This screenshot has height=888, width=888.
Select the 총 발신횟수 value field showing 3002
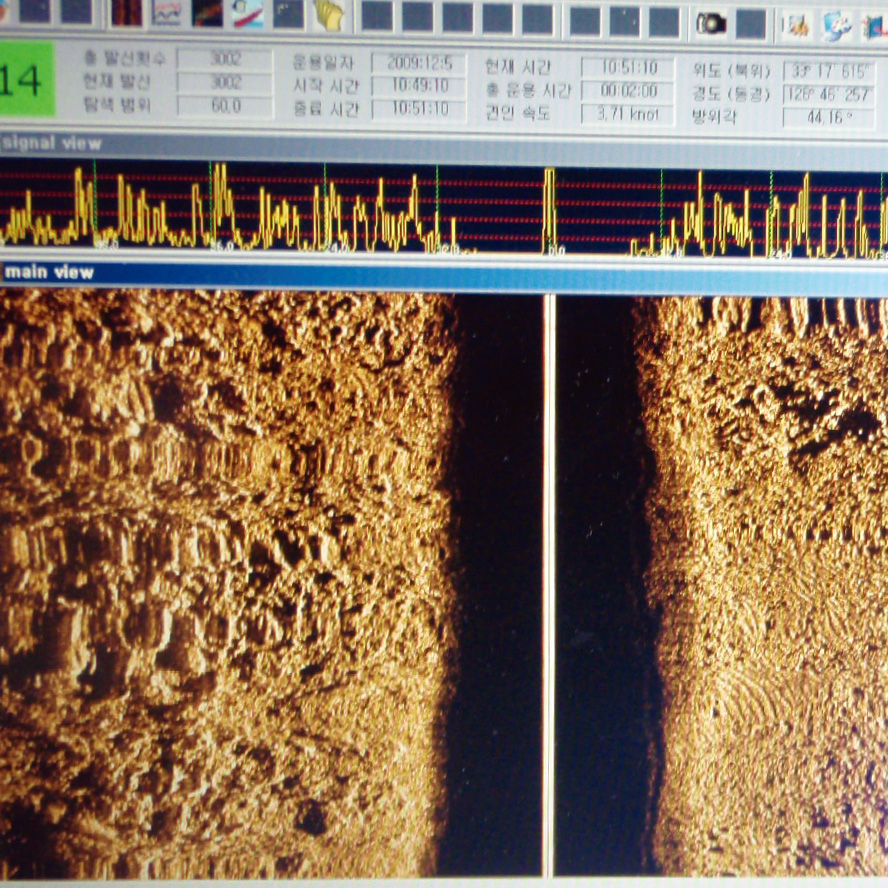click(225, 58)
